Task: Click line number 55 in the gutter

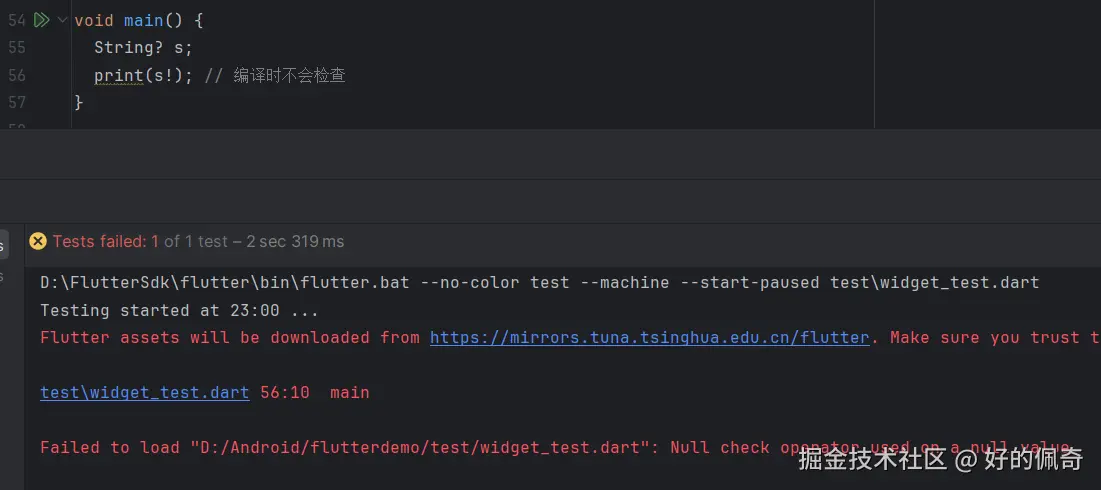Action: pos(16,47)
